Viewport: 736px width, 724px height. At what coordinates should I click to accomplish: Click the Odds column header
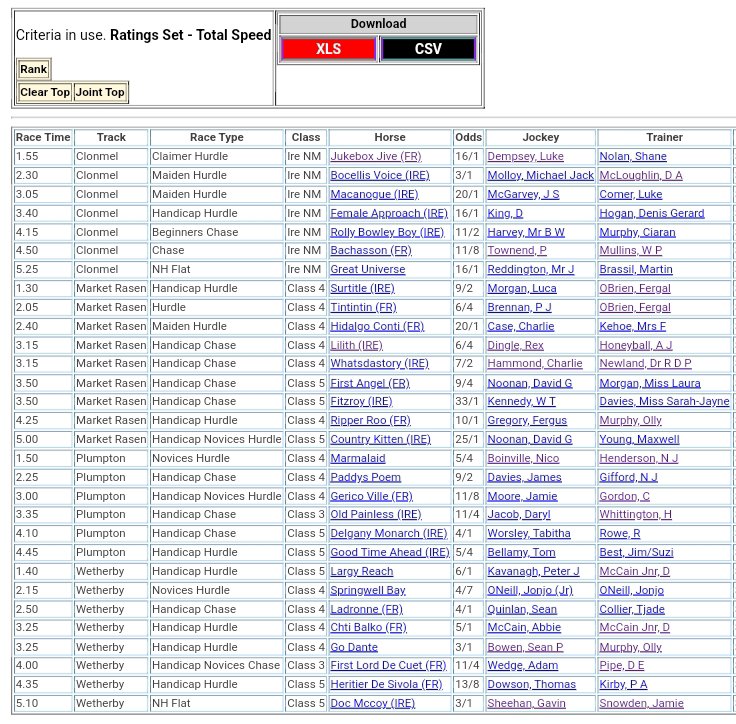[x=467, y=137]
